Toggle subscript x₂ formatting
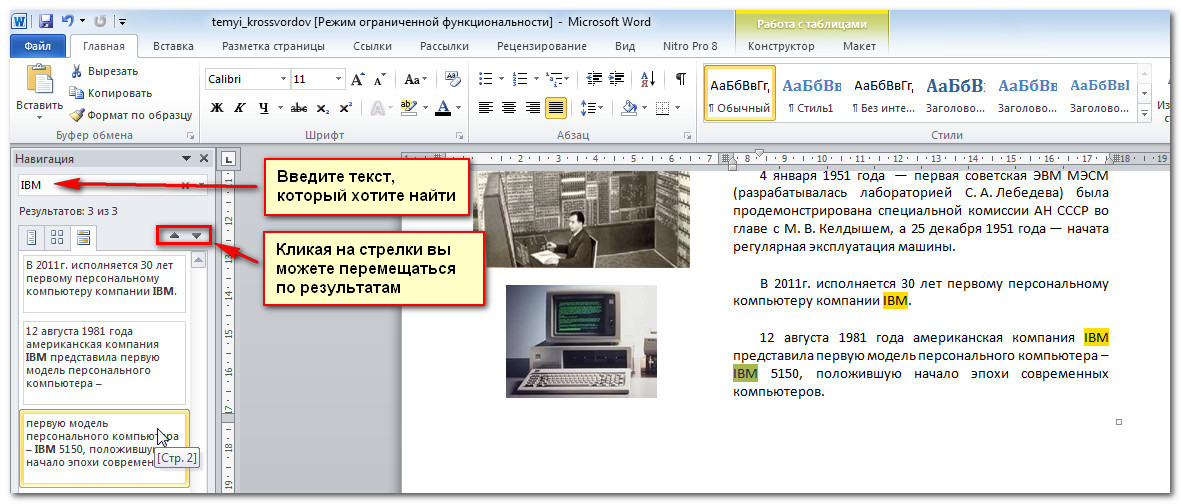The width and height of the screenshot is (1181, 504). coord(322,108)
